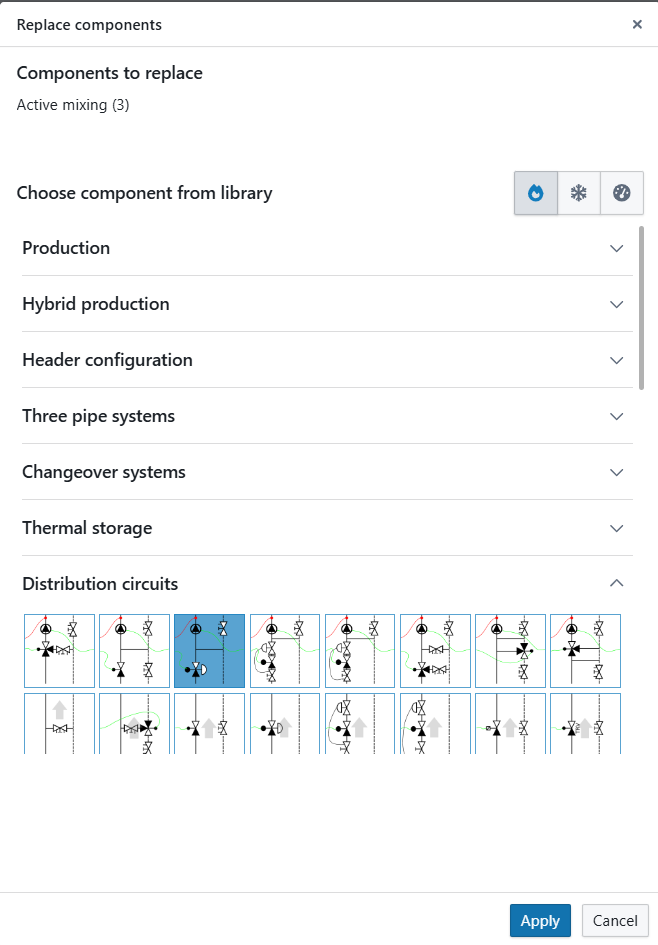Click the highlighted blue circuit diagram
The height and width of the screenshot is (945, 658).
click(210, 651)
